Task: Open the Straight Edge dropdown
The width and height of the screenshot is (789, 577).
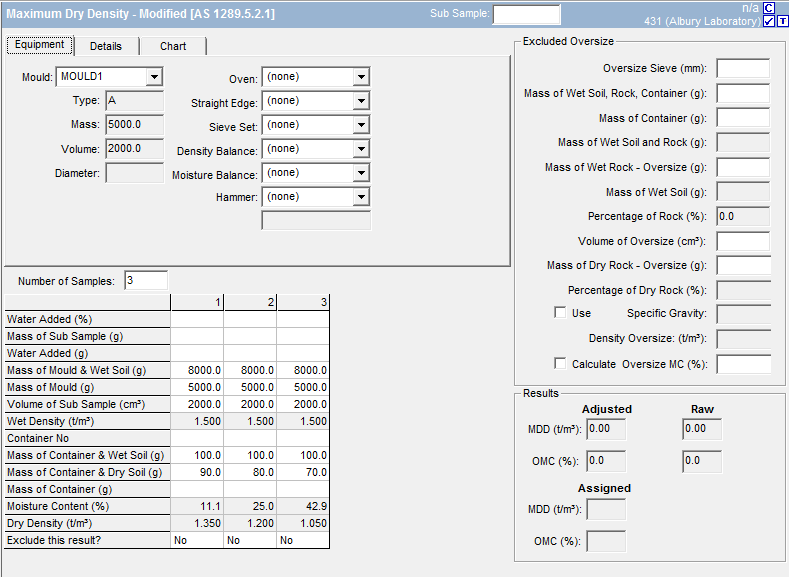Action: point(361,101)
